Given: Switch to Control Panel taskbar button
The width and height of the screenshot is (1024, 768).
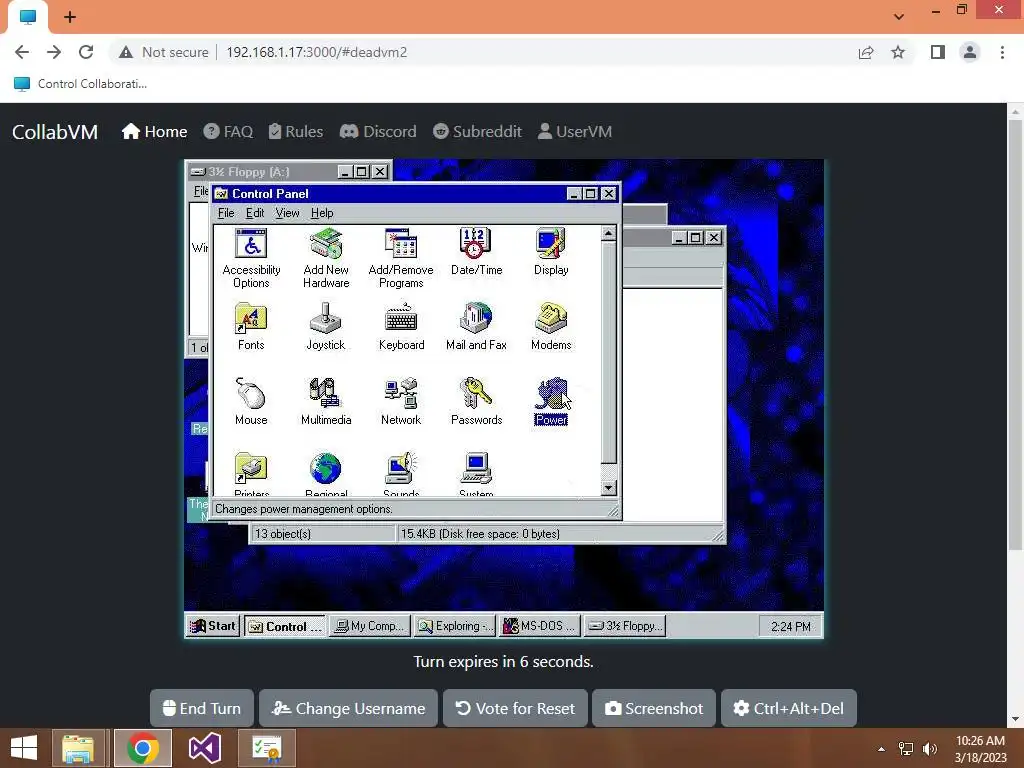Looking at the screenshot, I should click(x=285, y=626).
